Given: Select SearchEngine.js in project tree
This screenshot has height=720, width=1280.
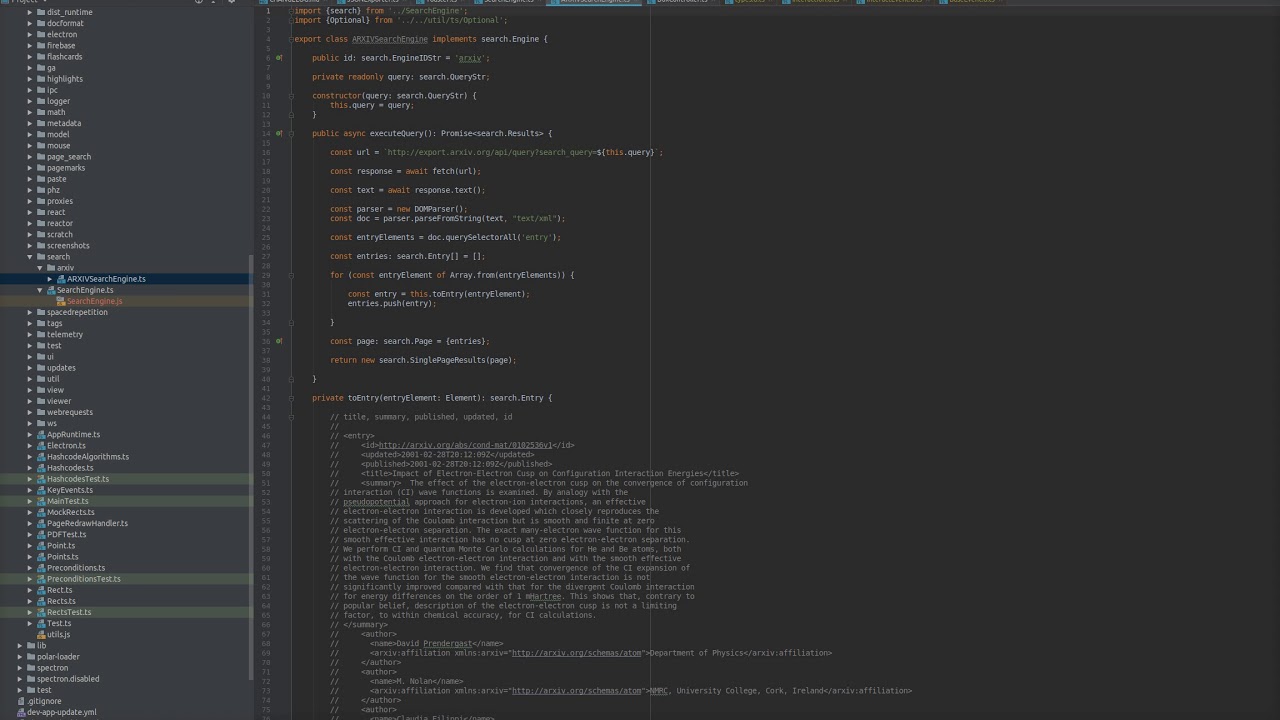Looking at the screenshot, I should 94,301.
